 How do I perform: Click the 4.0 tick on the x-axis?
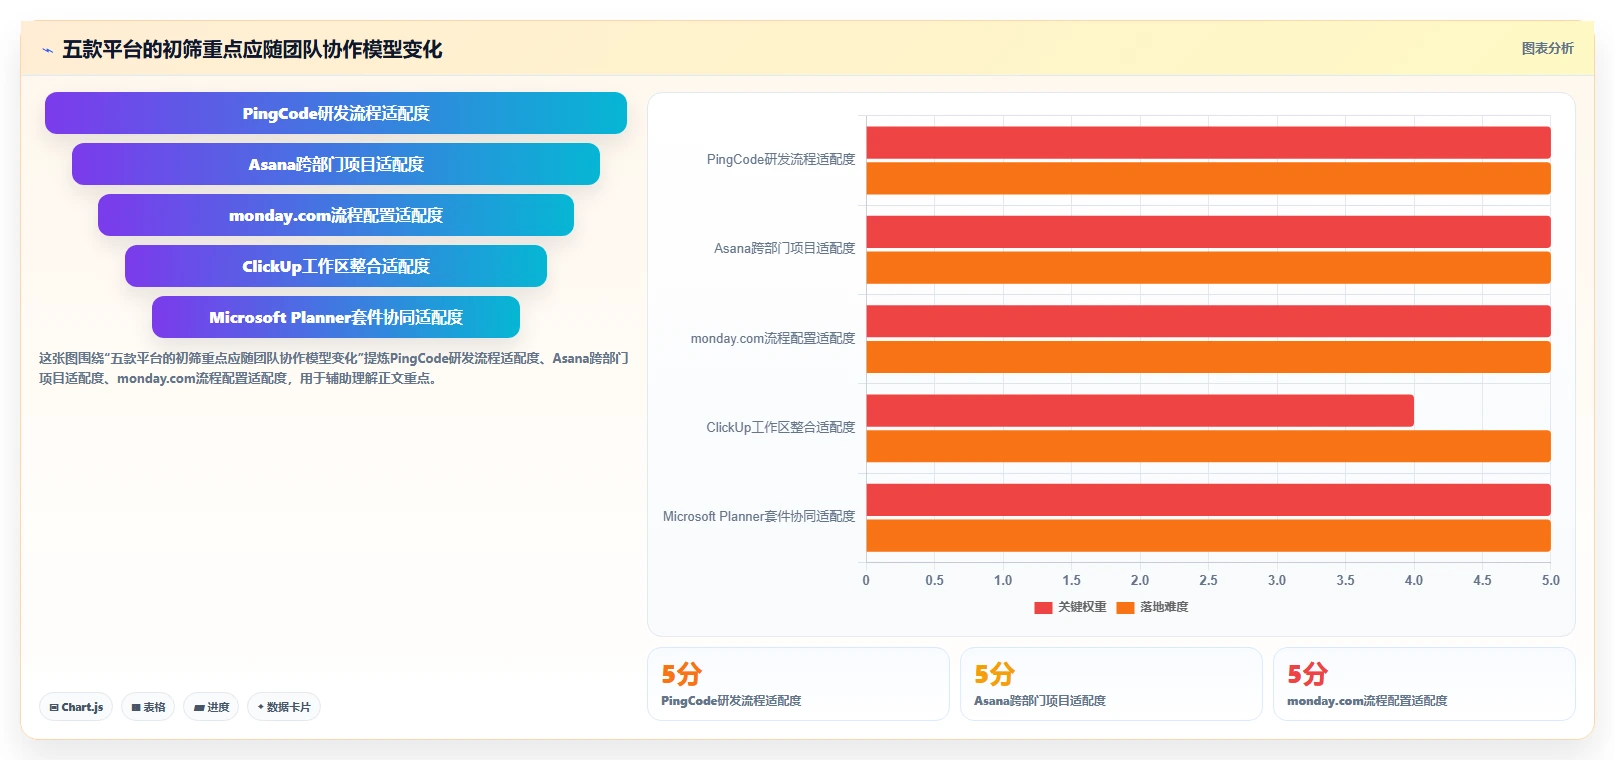click(x=1414, y=580)
